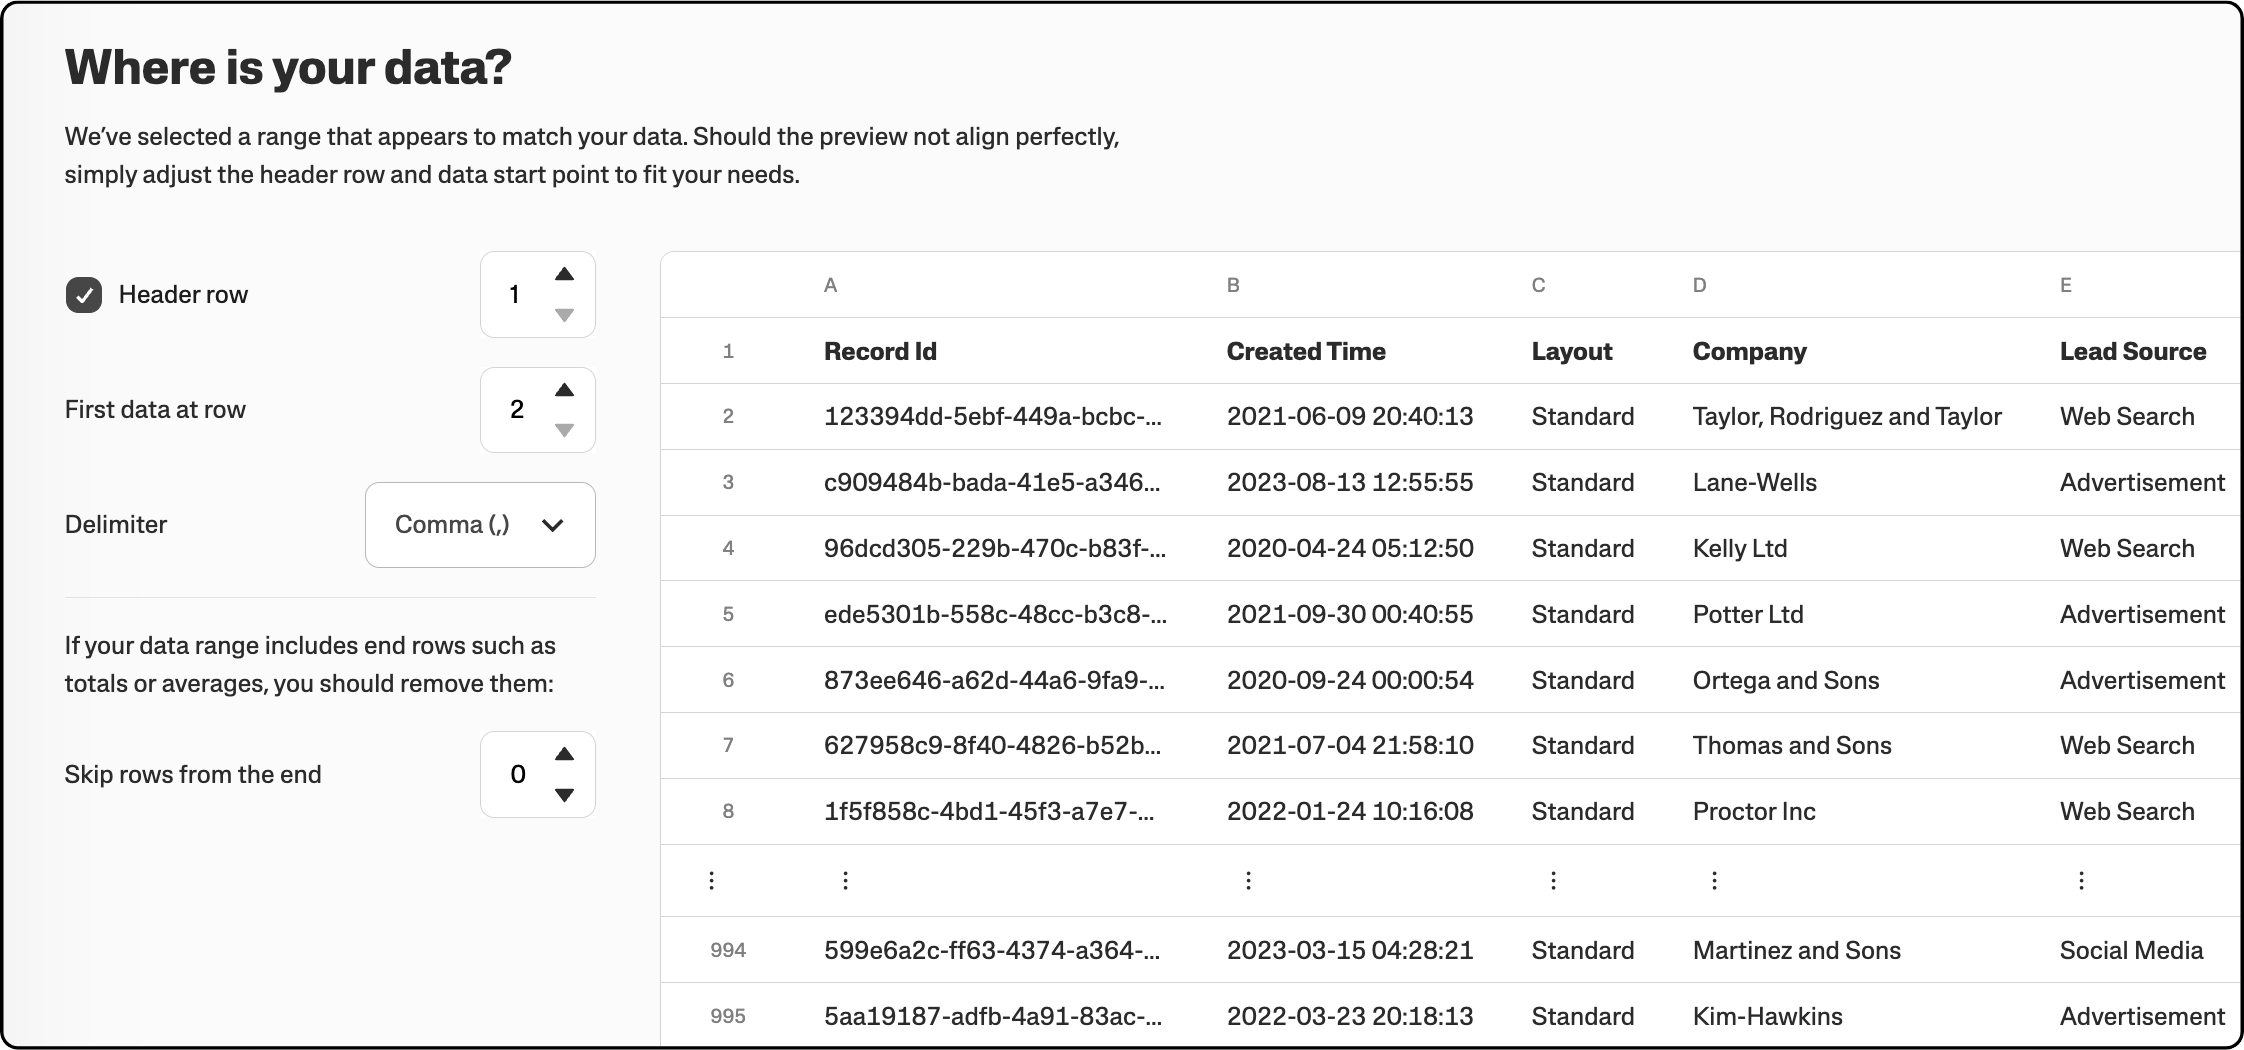Click the First data at row field

click(516, 410)
